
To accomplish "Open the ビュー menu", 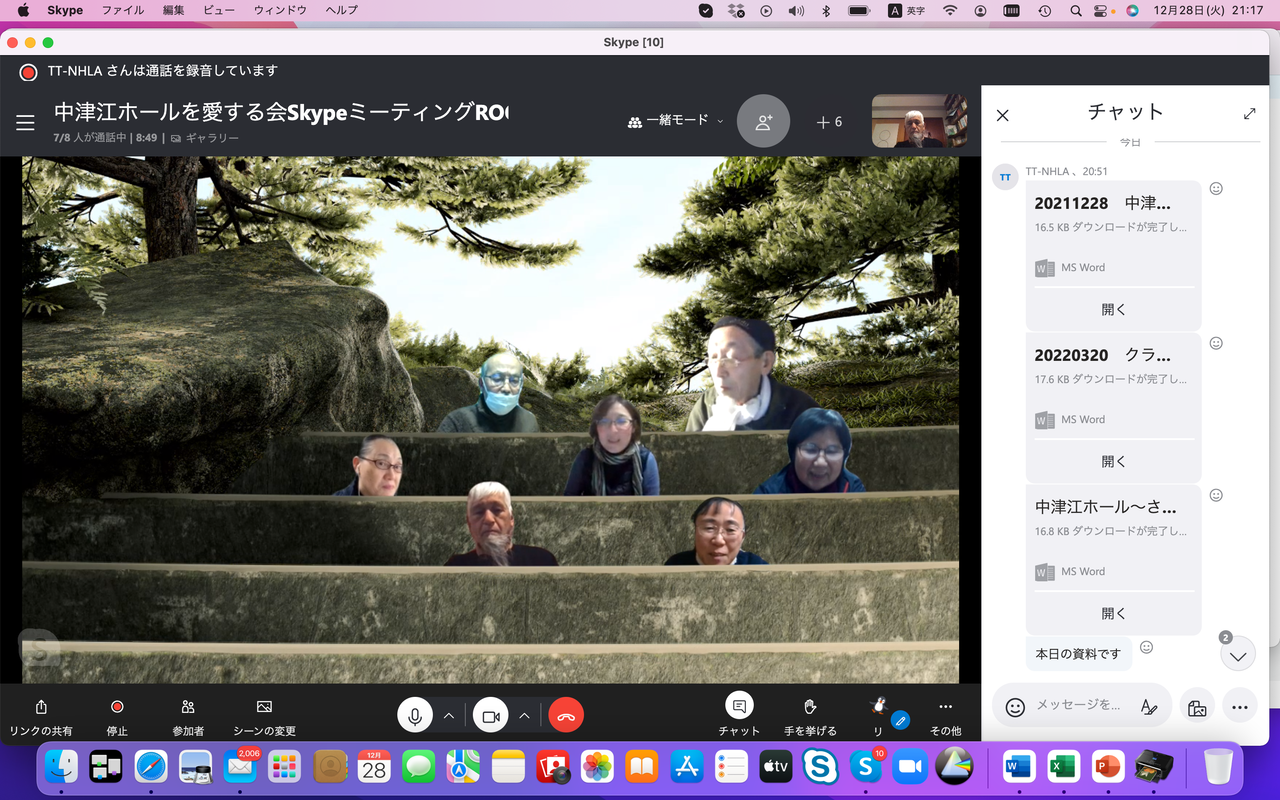I will (220, 11).
